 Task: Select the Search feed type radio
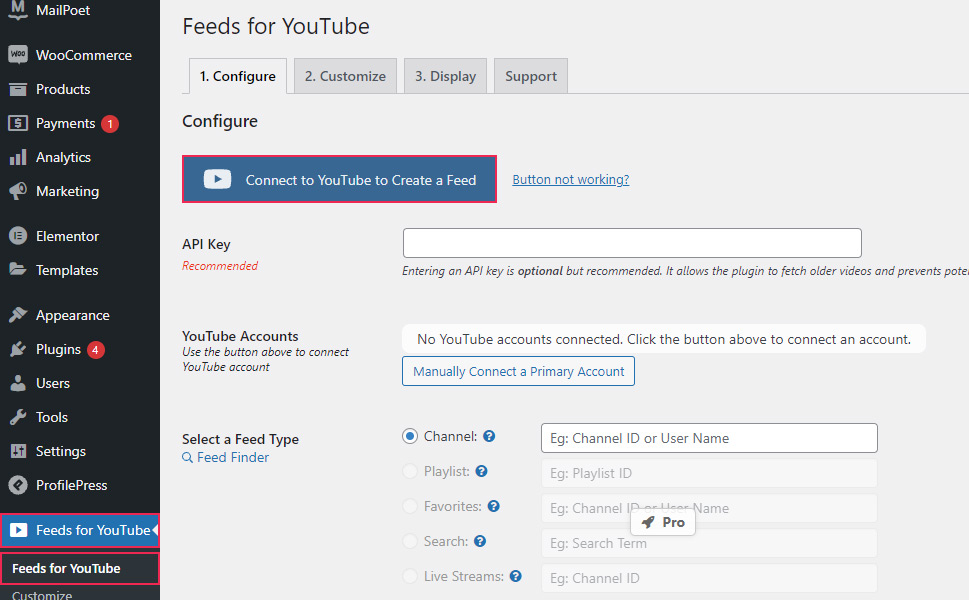[x=410, y=541]
